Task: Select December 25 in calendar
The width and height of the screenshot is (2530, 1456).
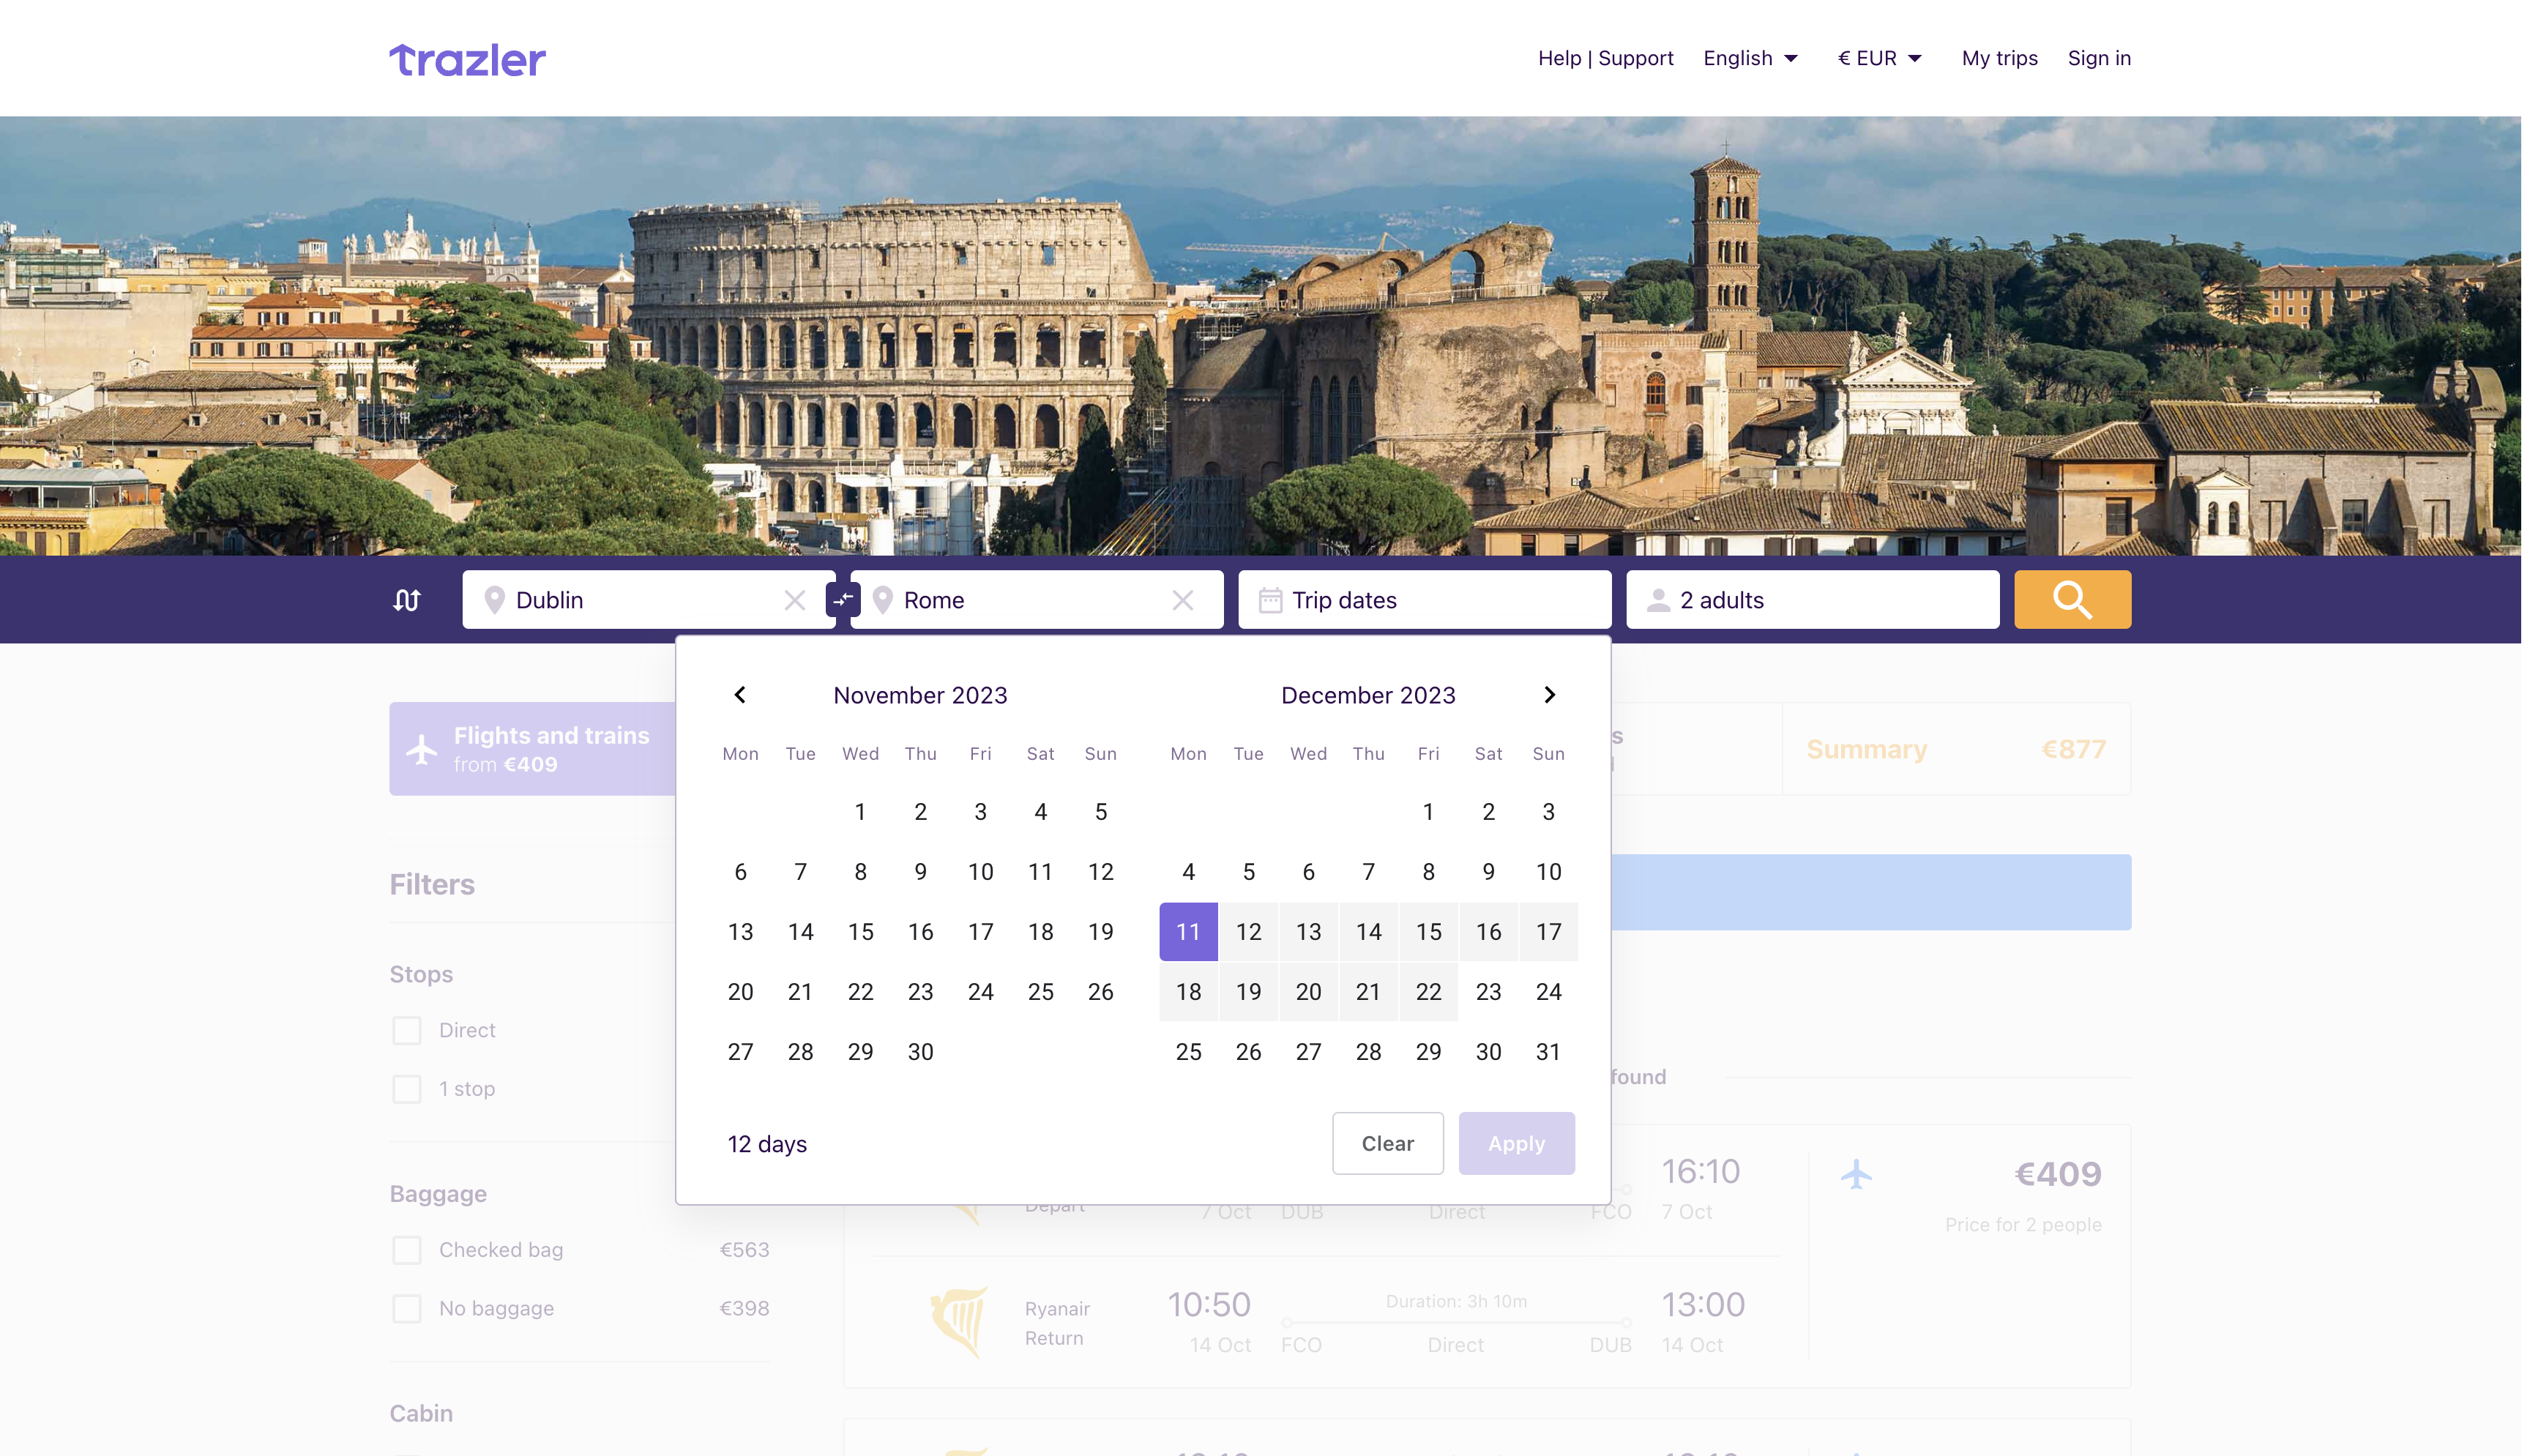Action: pyautogui.click(x=1188, y=1052)
